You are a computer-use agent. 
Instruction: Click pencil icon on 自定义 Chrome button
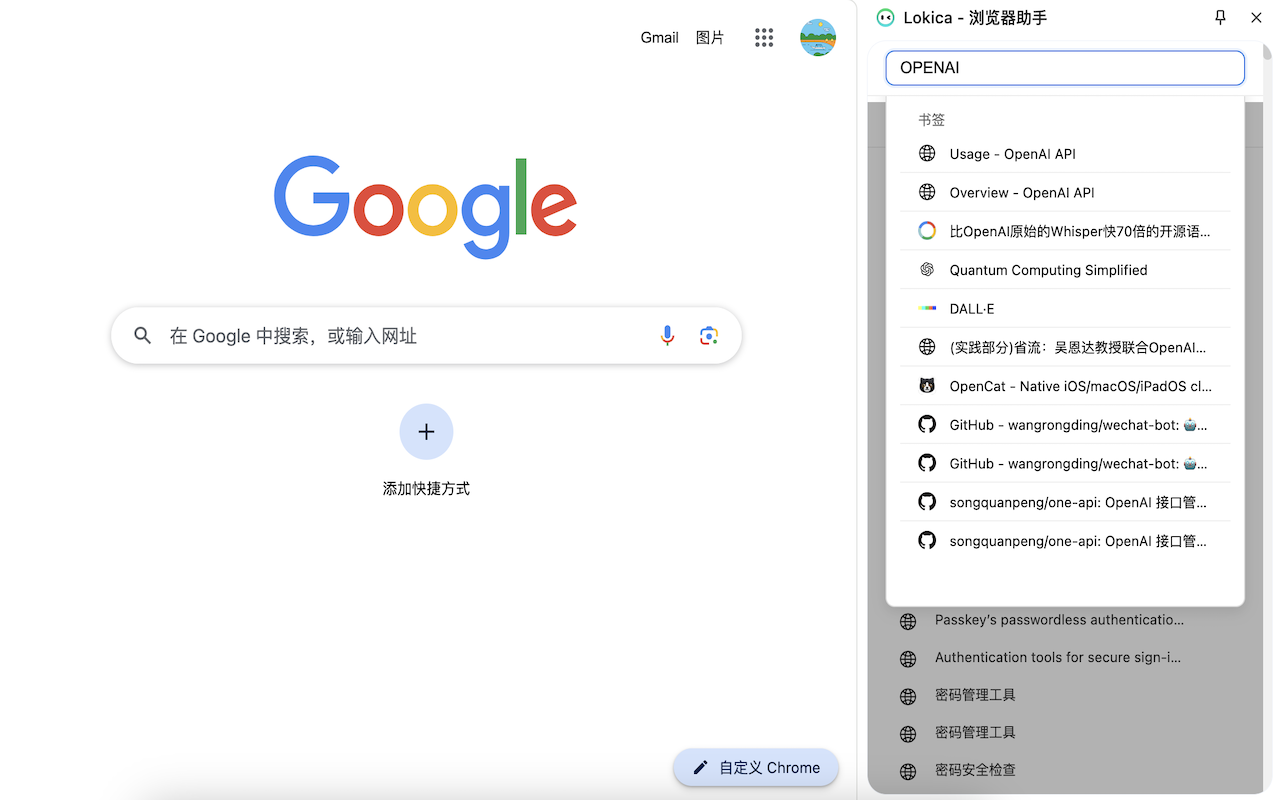pyautogui.click(x=700, y=768)
